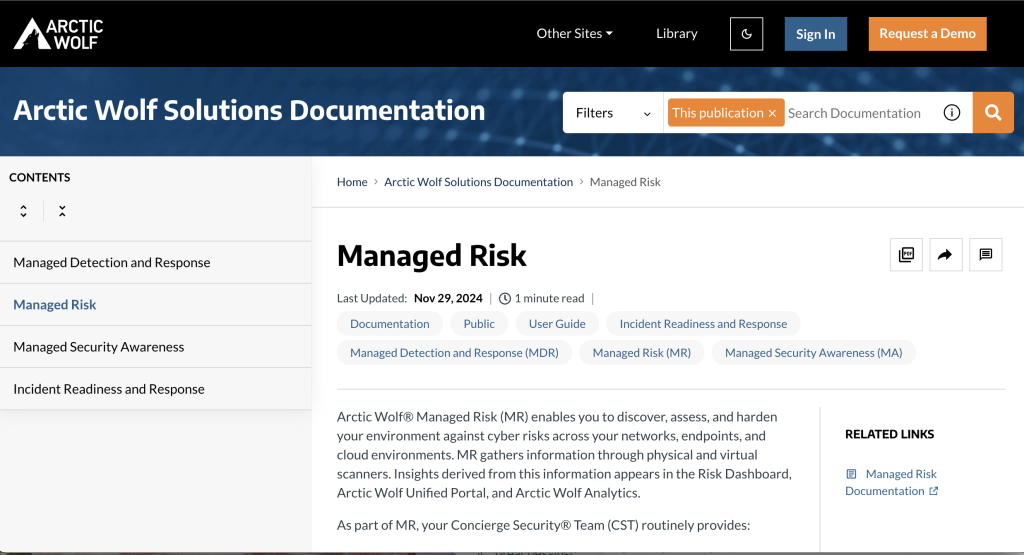1024x555 pixels.
Task: Open Managed Security Awareness section
Action: click(x=155, y=347)
